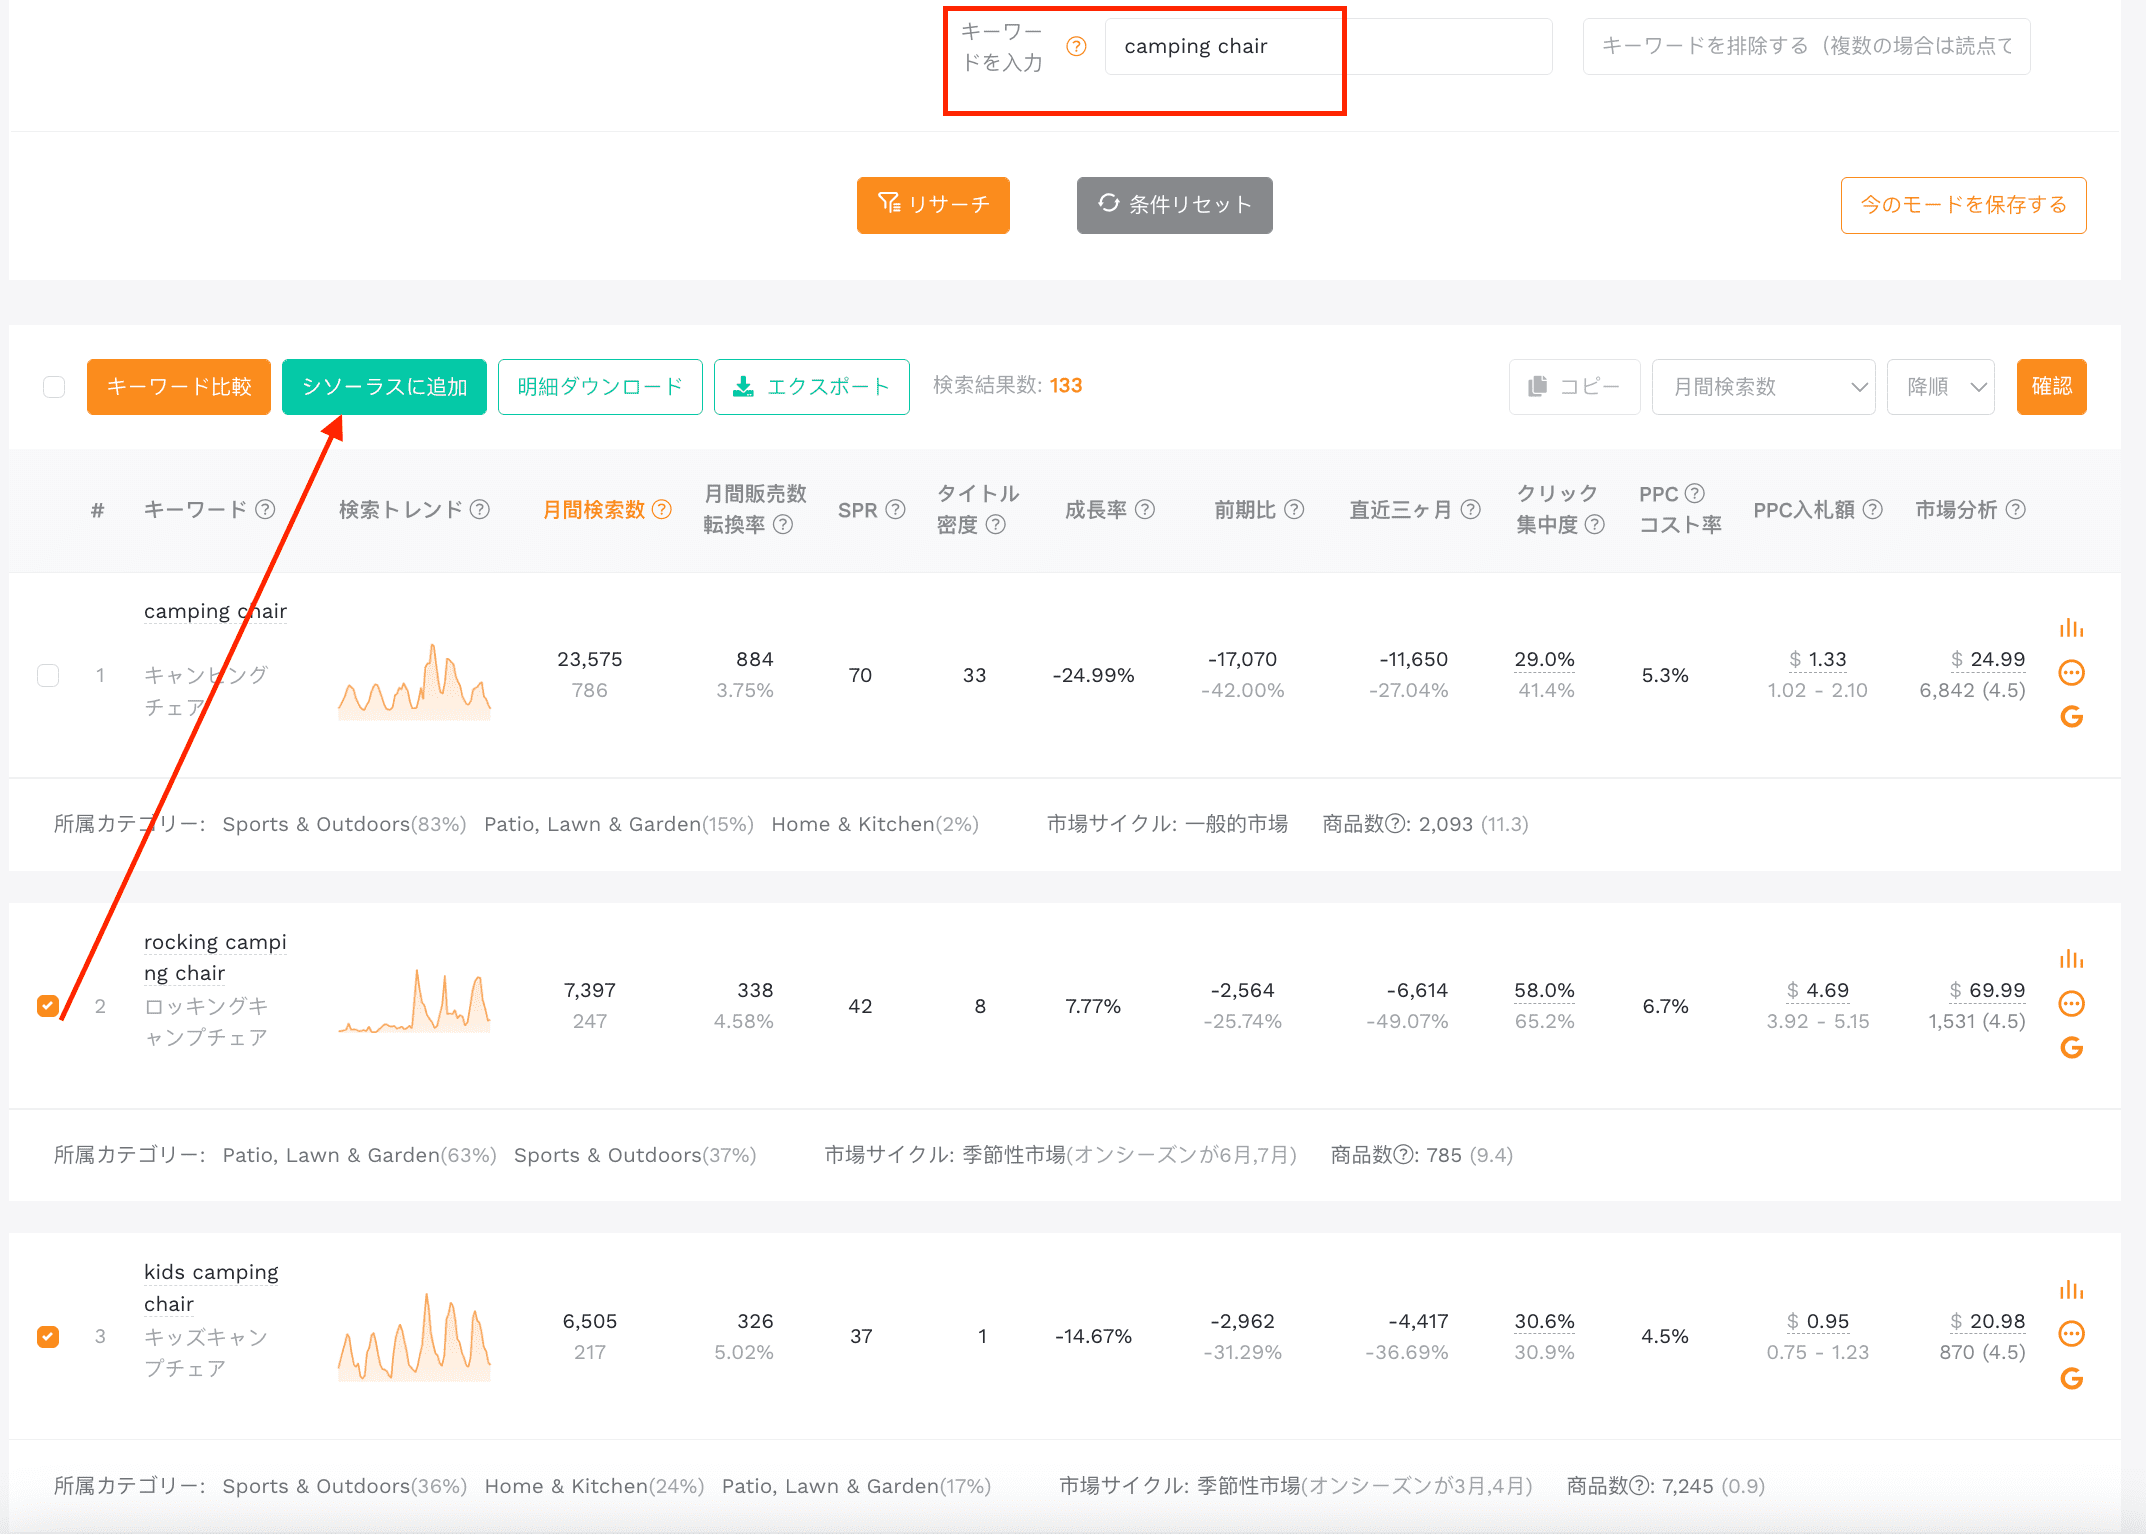
Task: Click help icon next to 成長率 column header
Action: [1145, 510]
